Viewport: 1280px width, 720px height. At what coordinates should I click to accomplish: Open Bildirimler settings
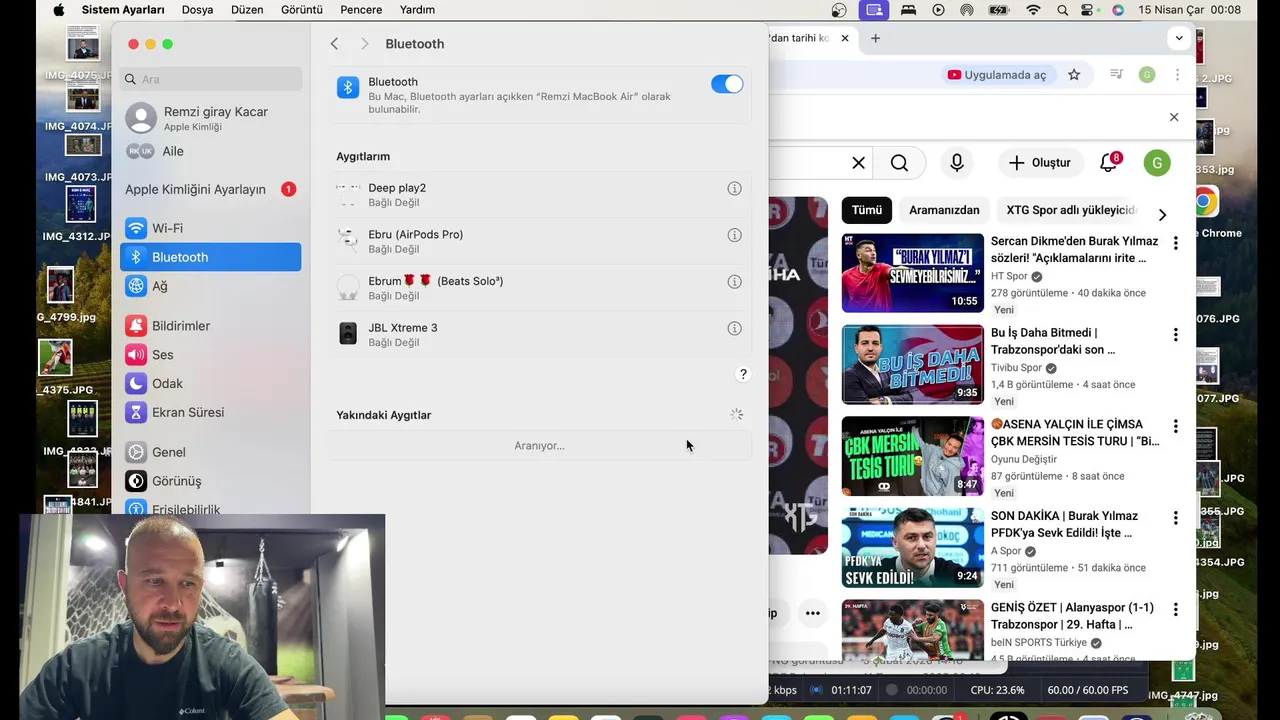pos(210,326)
